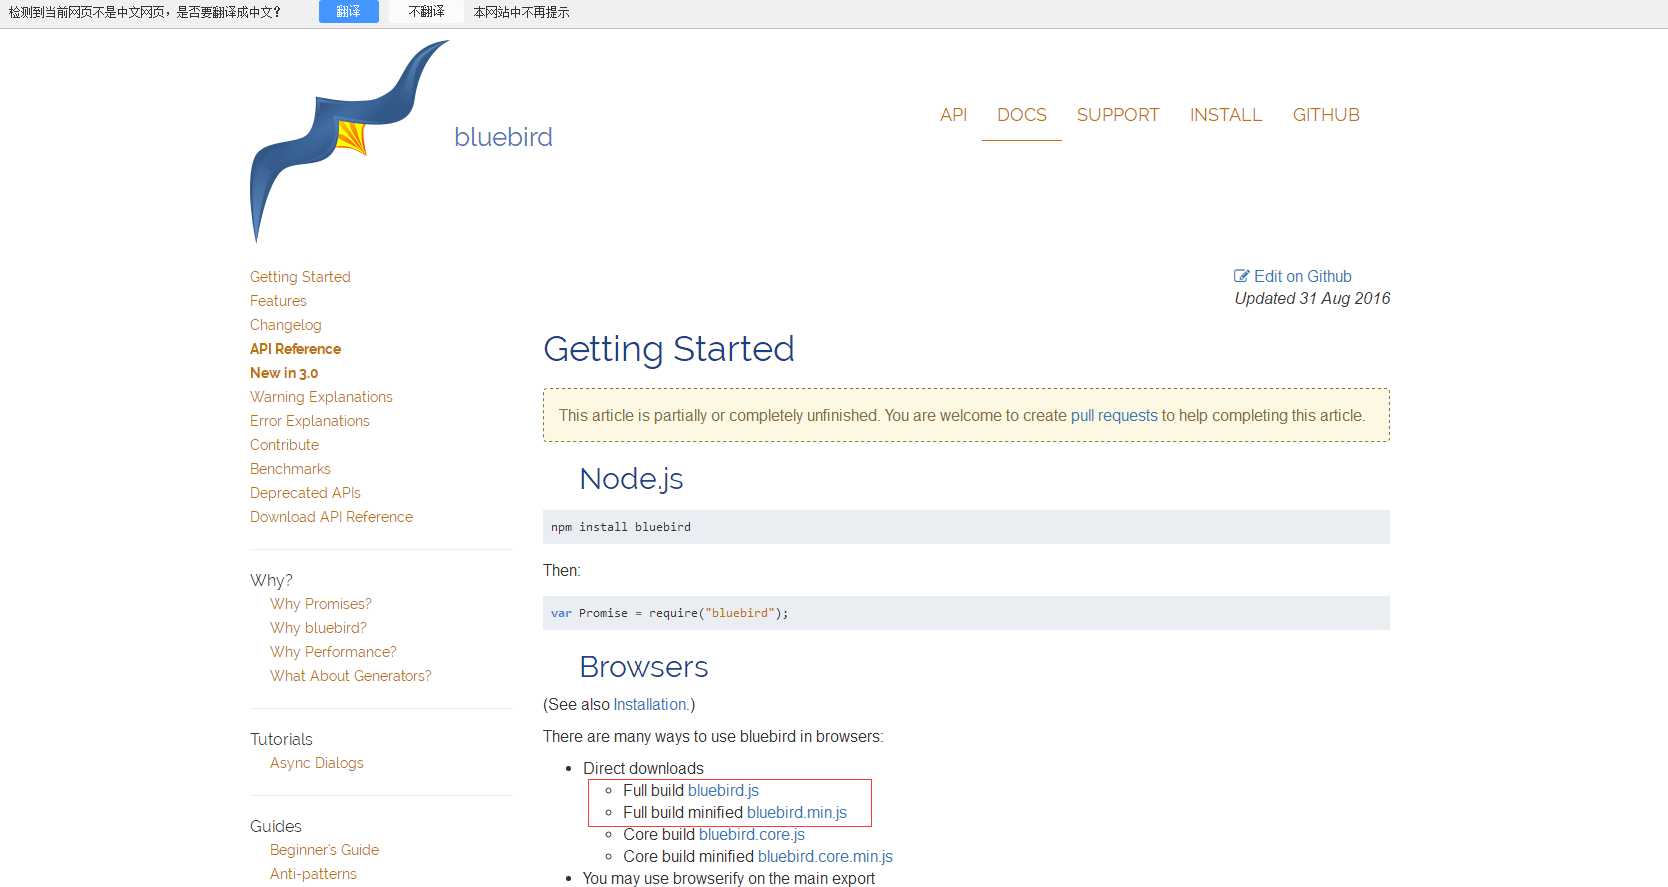Open the DOCS navigation item
Screen dimensions: 1668x887
(x=1021, y=115)
